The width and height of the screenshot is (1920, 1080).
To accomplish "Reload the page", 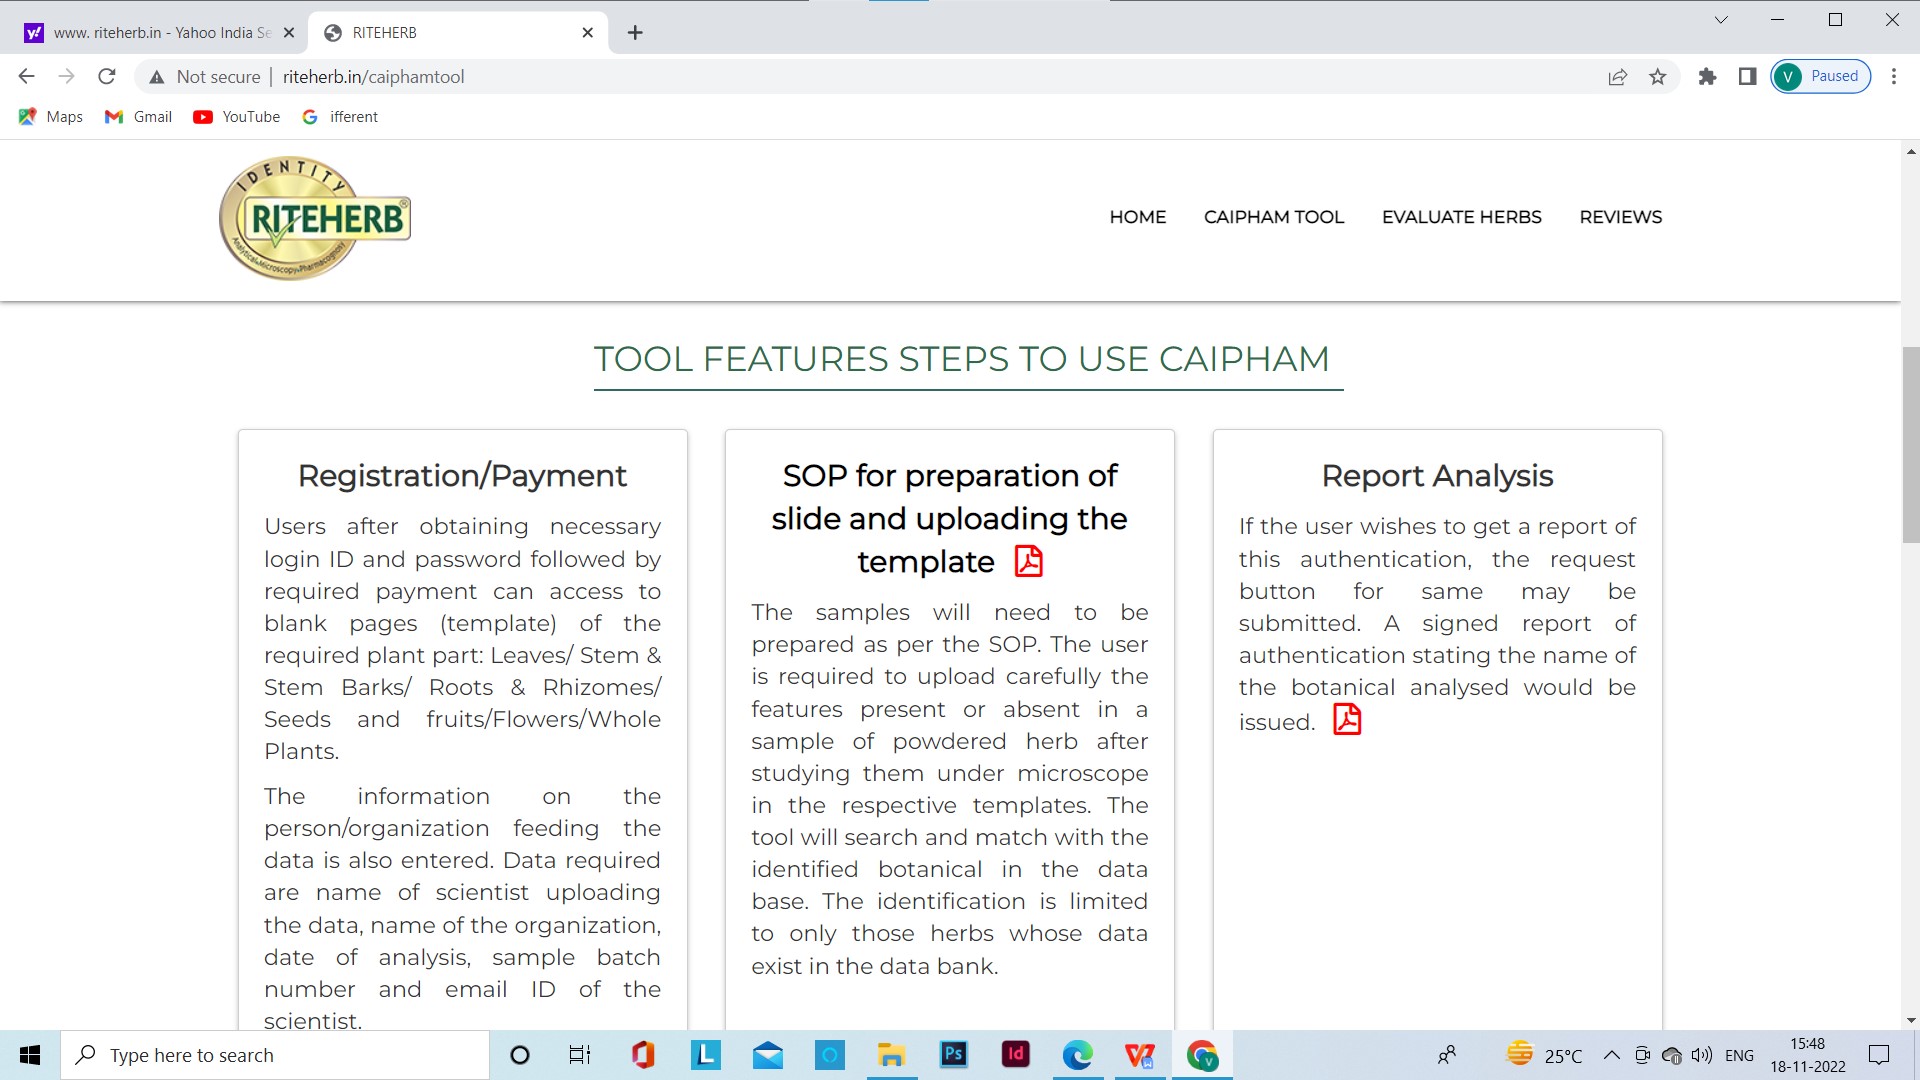I will 107,76.
